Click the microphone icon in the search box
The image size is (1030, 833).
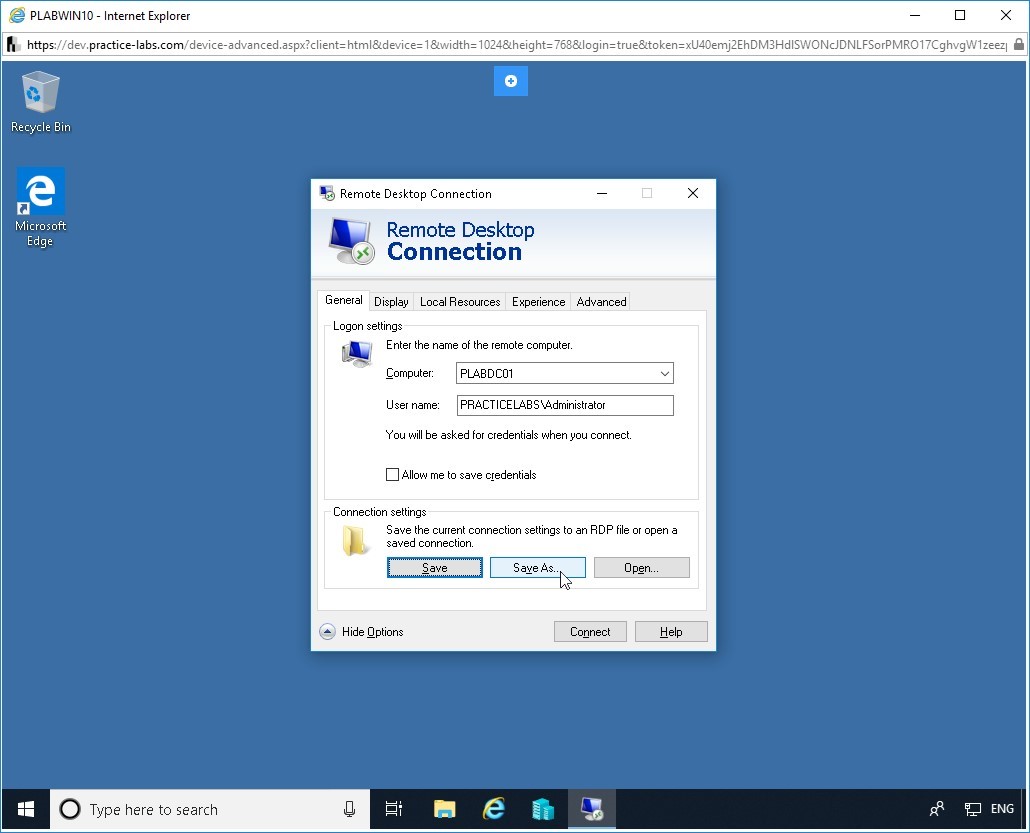349,809
